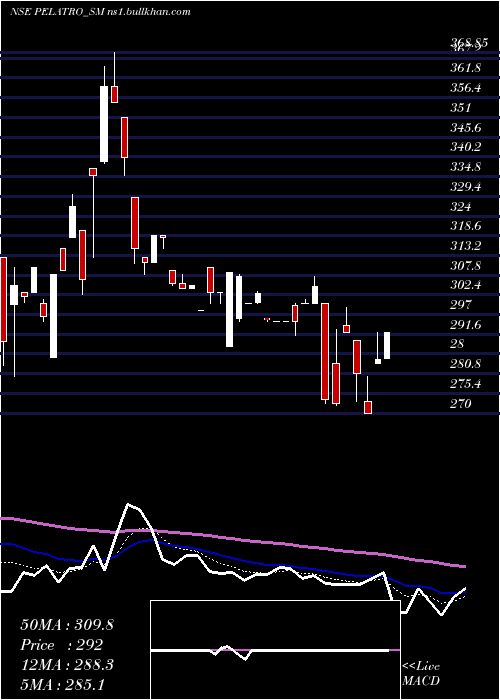
Task: Select the 297 price axis label
Action: 461,305
